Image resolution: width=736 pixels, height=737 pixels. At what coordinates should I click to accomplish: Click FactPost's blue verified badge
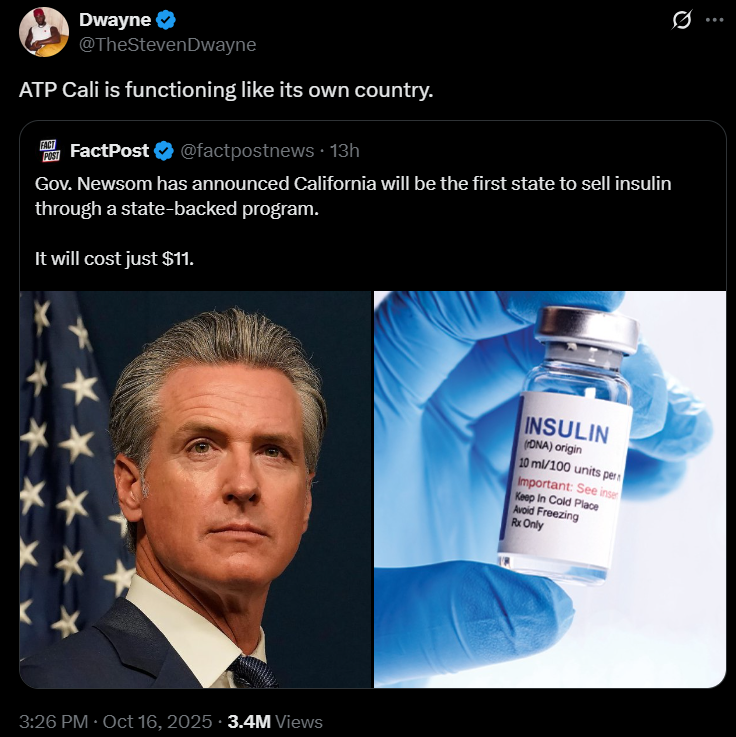pos(164,151)
